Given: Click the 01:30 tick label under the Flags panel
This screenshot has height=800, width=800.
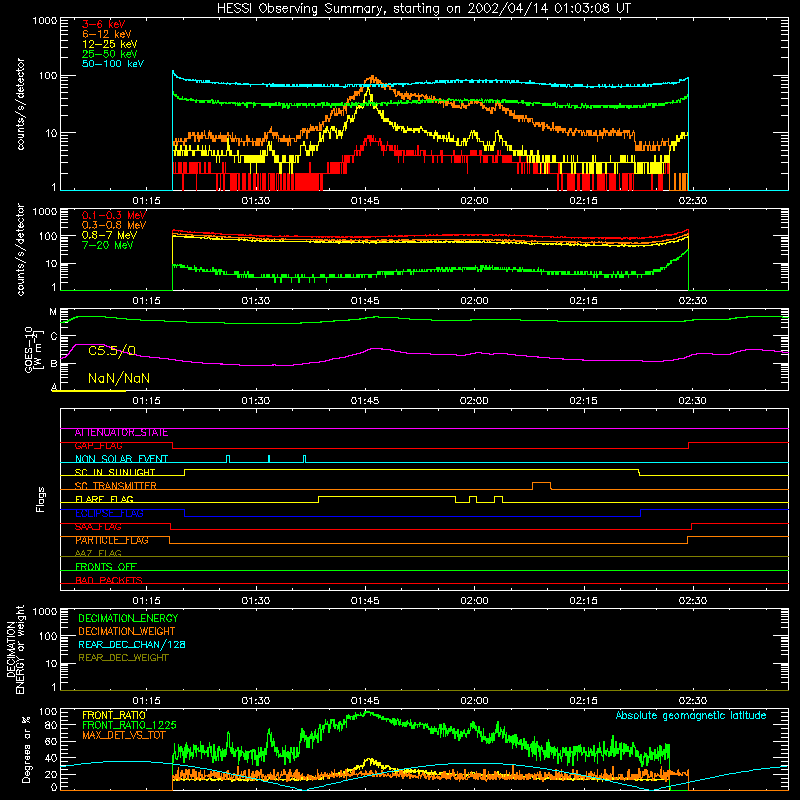Looking at the screenshot, I should (x=256, y=601).
